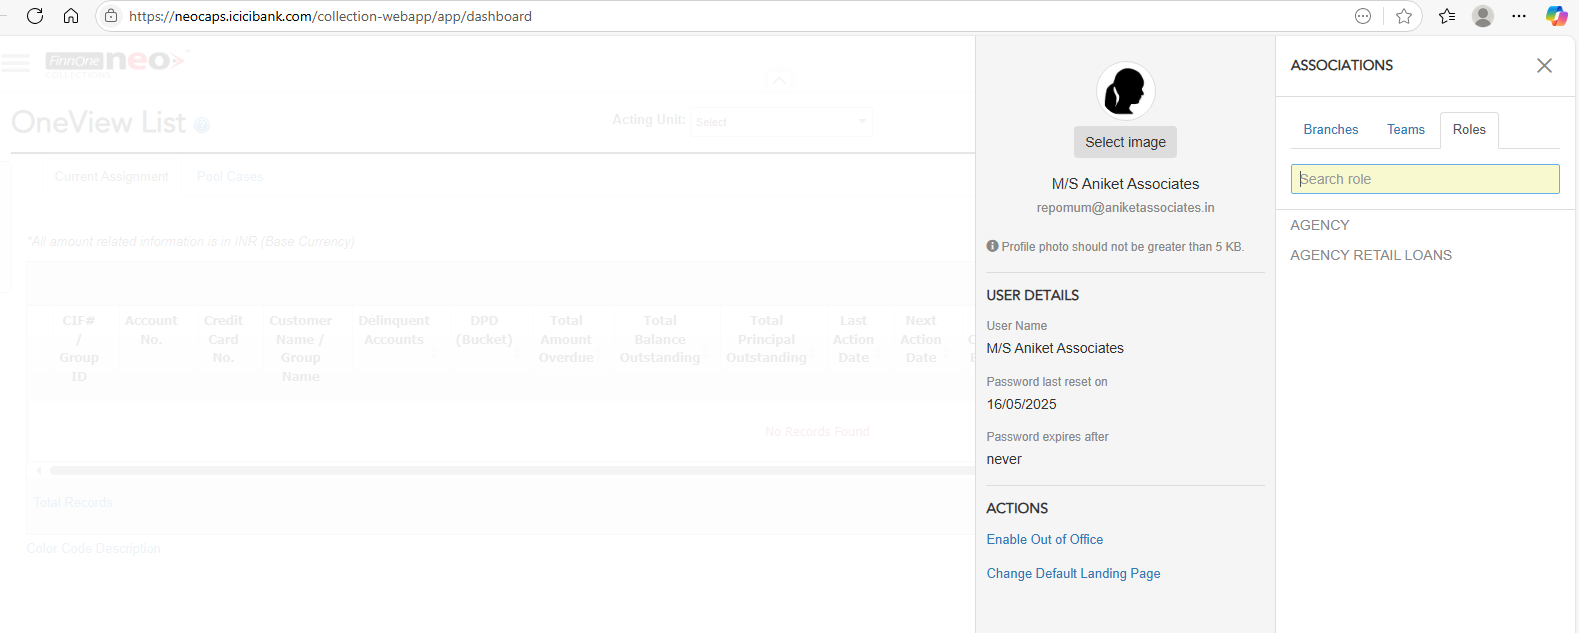The height and width of the screenshot is (633, 1579).
Task: Launch the Copilot sidebar icon
Action: pyautogui.click(x=1556, y=16)
